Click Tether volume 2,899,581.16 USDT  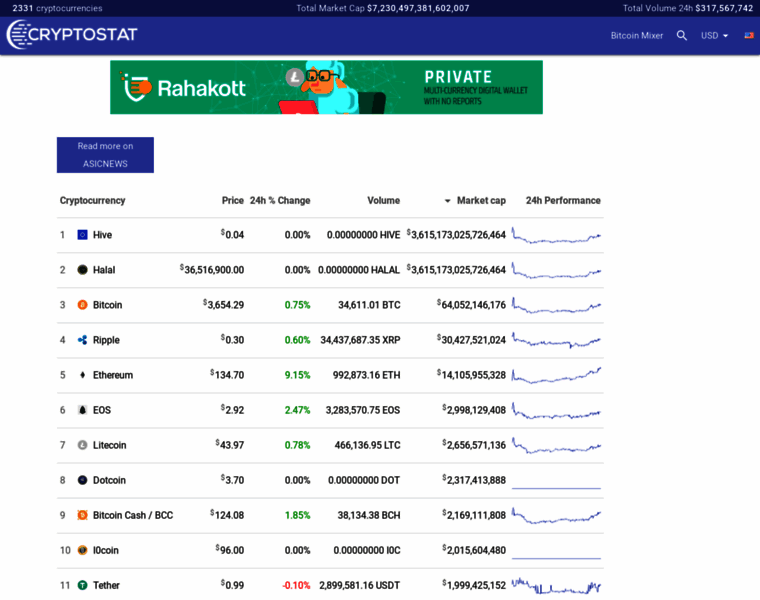(x=359, y=585)
